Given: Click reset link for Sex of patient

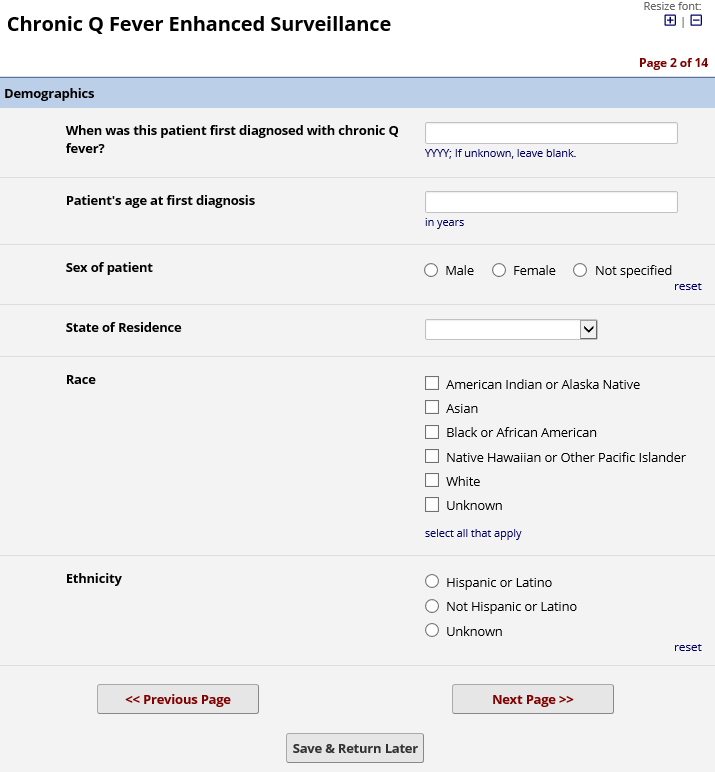Looking at the screenshot, I should [687, 286].
